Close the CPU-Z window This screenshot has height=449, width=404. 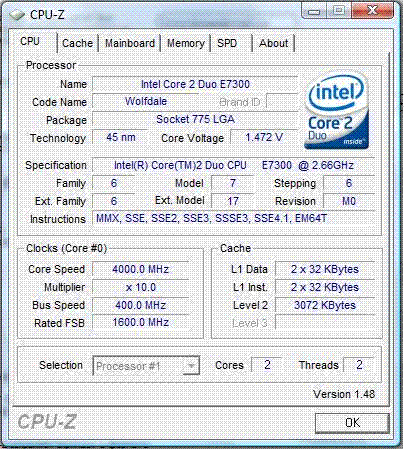(x=372, y=11)
